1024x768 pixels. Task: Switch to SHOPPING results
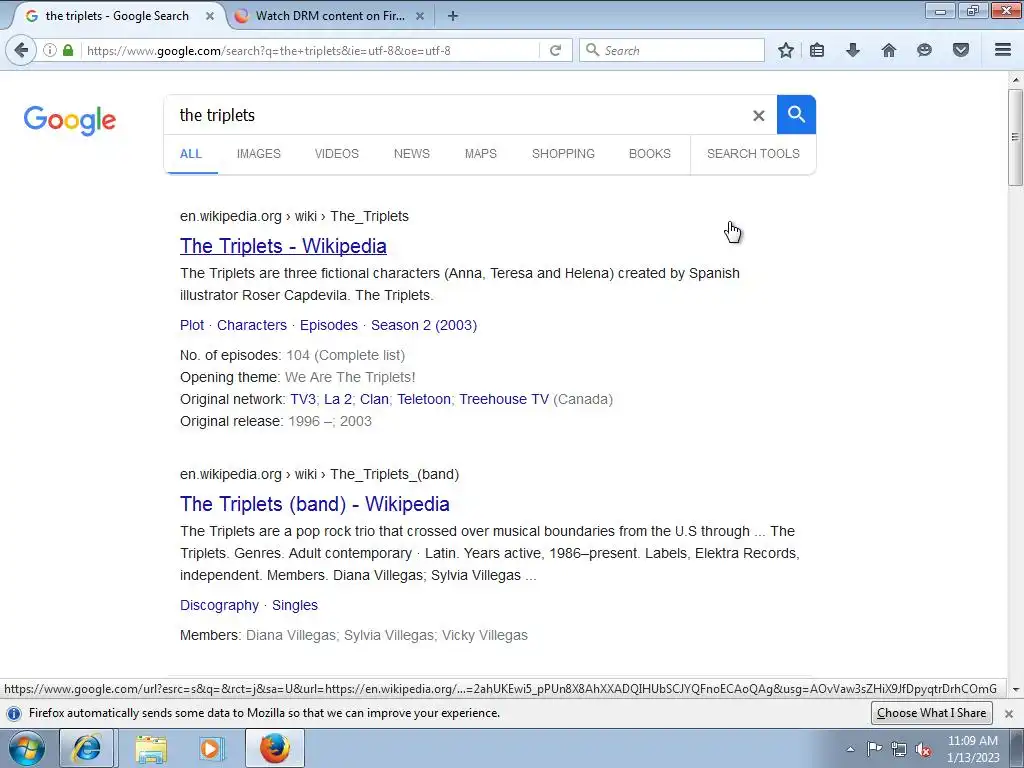click(x=563, y=153)
